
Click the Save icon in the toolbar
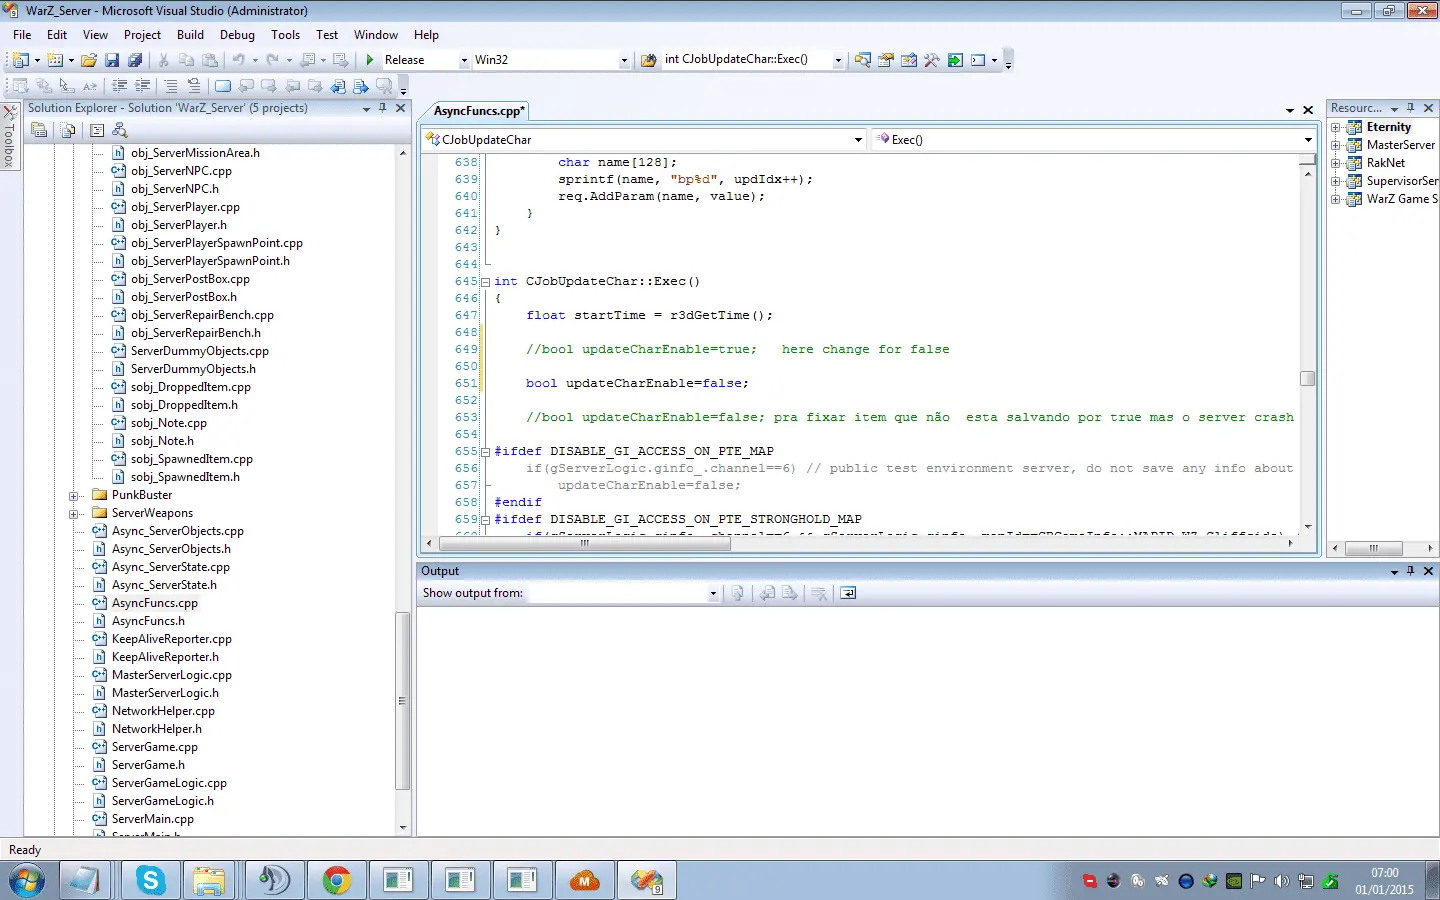pyautogui.click(x=112, y=60)
